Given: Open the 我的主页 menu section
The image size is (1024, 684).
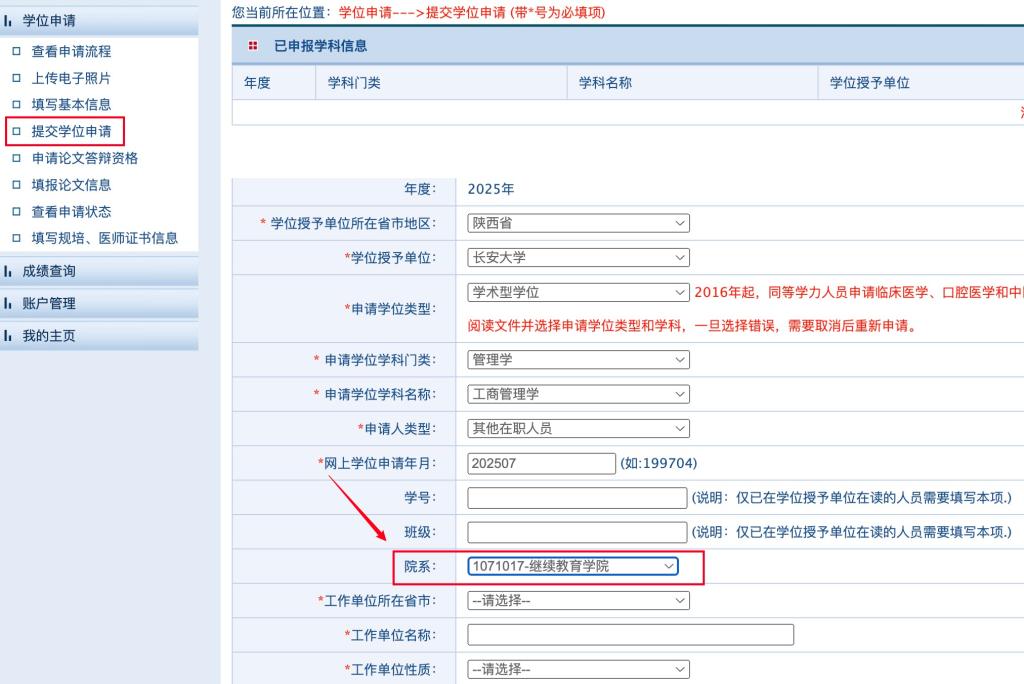Looking at the screenshot, I should tap(49, 336).
